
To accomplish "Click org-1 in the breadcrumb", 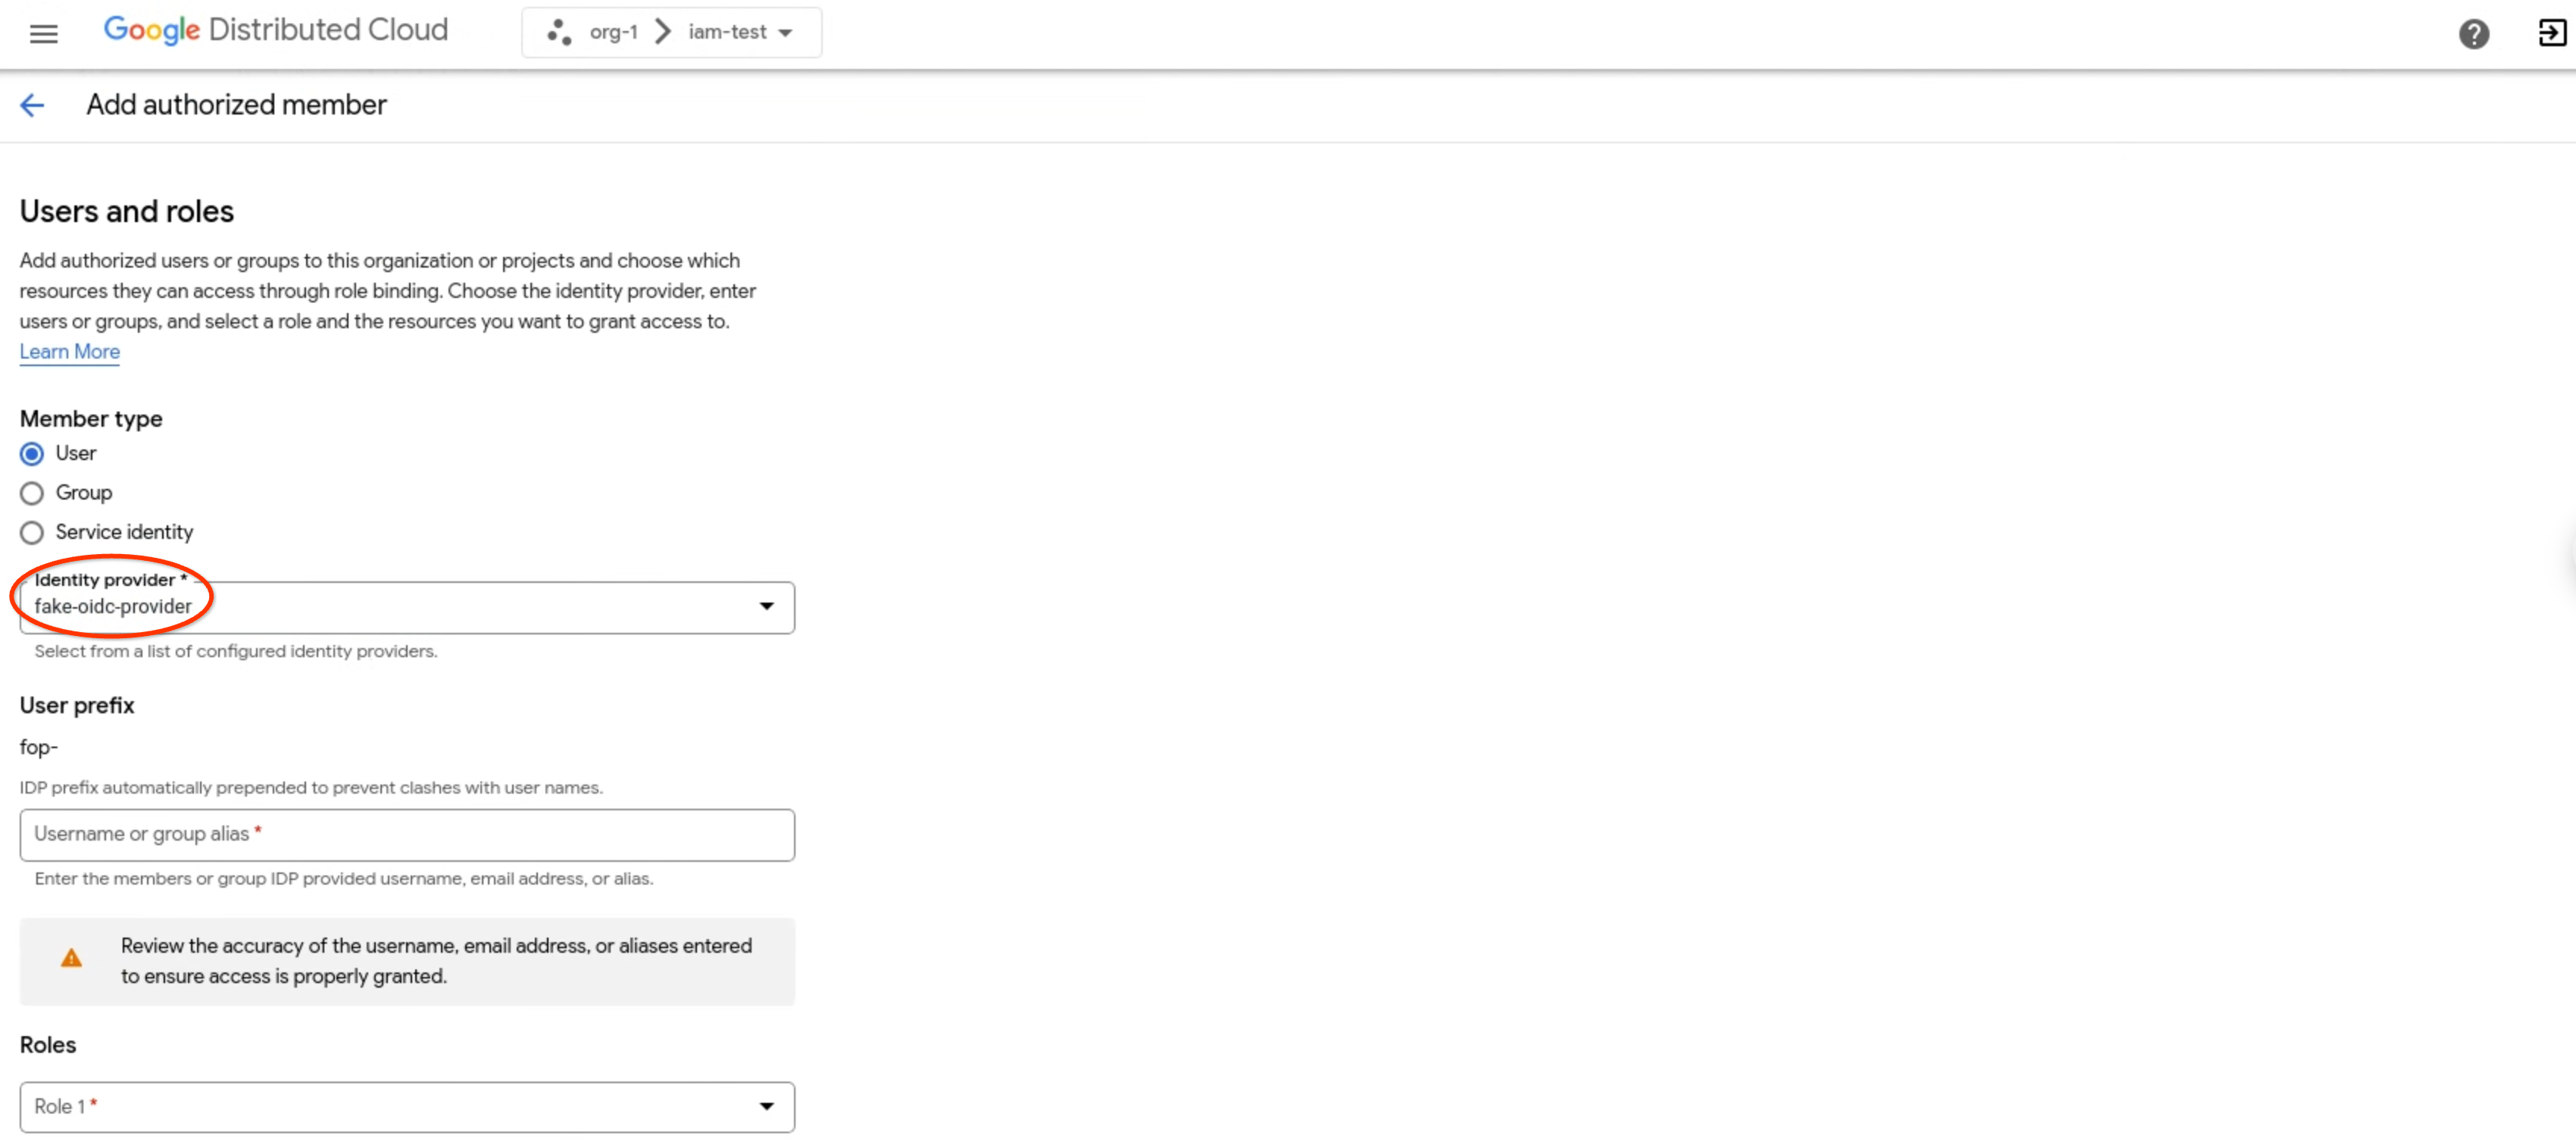I will tap(613, 32).
